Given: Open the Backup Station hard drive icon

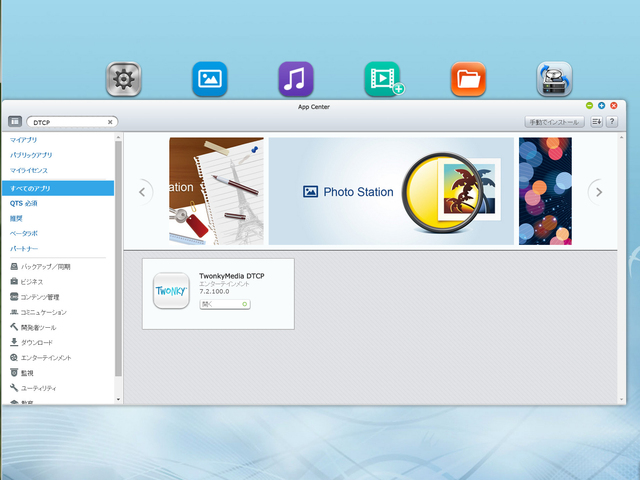Looking at the screenshot, I should (x=554, y=79).
